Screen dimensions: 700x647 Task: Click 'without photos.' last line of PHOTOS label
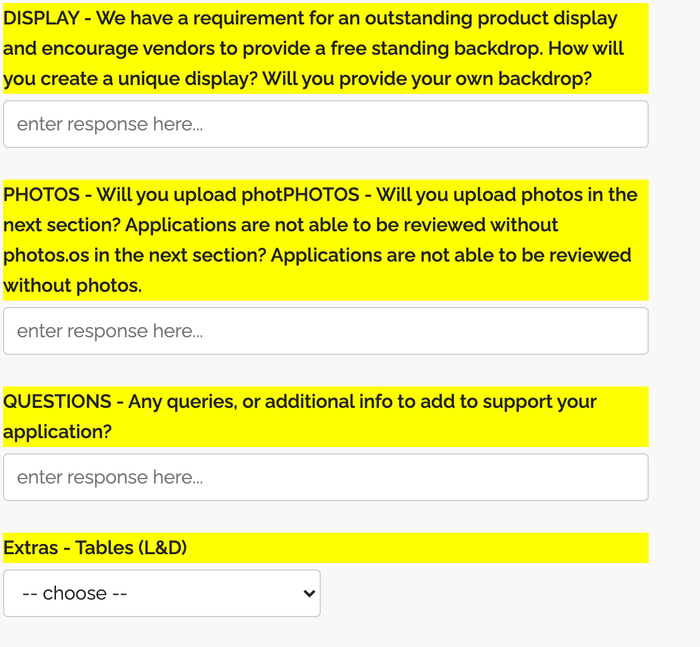pyautogui.click(x=72, y=285)
